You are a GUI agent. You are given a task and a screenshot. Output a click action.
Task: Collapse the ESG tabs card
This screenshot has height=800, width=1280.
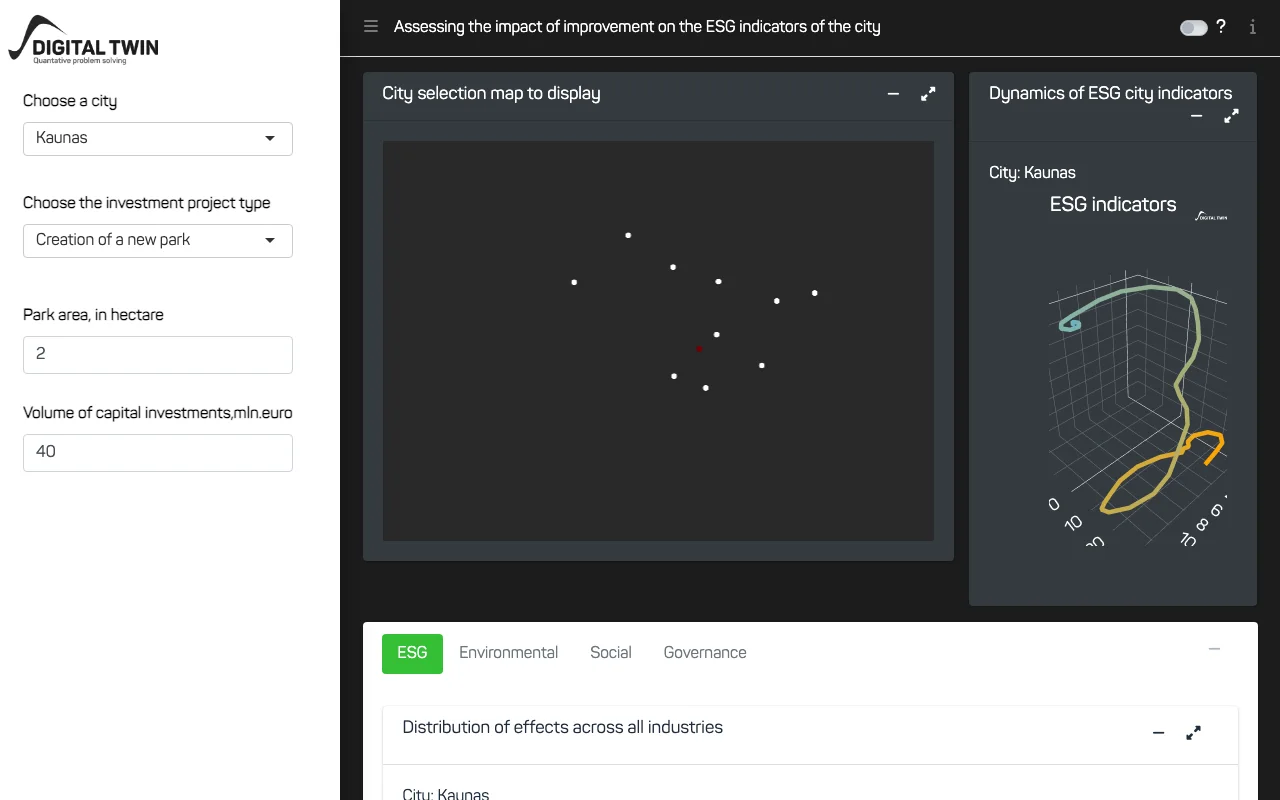[1214, 649]
